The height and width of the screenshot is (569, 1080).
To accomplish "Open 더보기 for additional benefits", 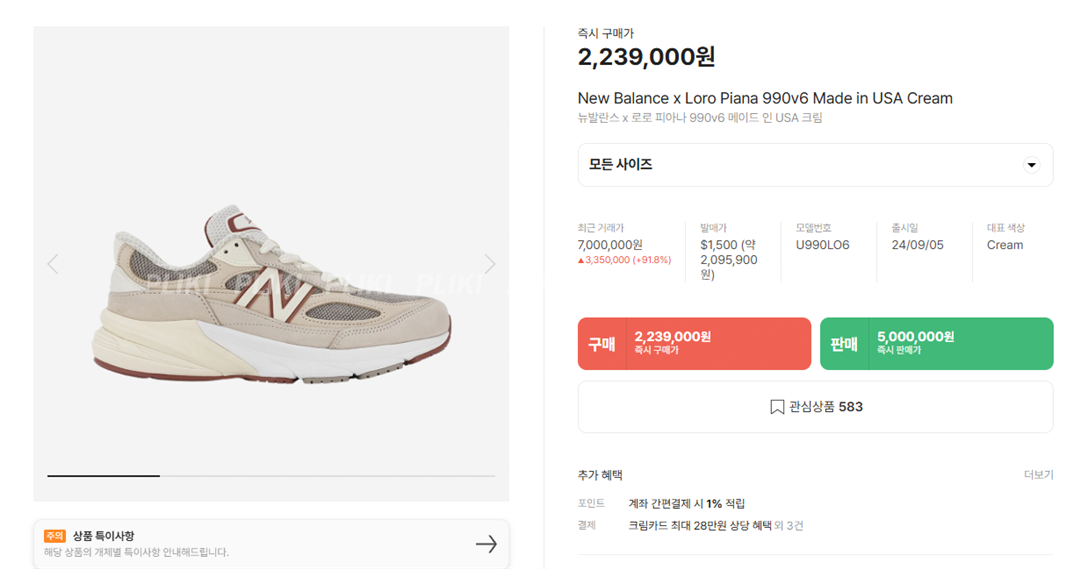I will tap(1038, 475).
